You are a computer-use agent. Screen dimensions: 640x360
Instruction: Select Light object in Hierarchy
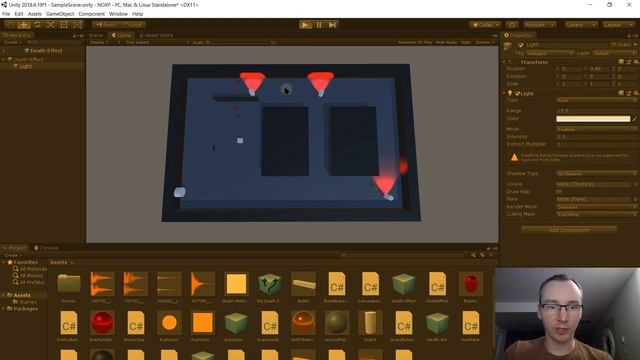coord(25,66)
